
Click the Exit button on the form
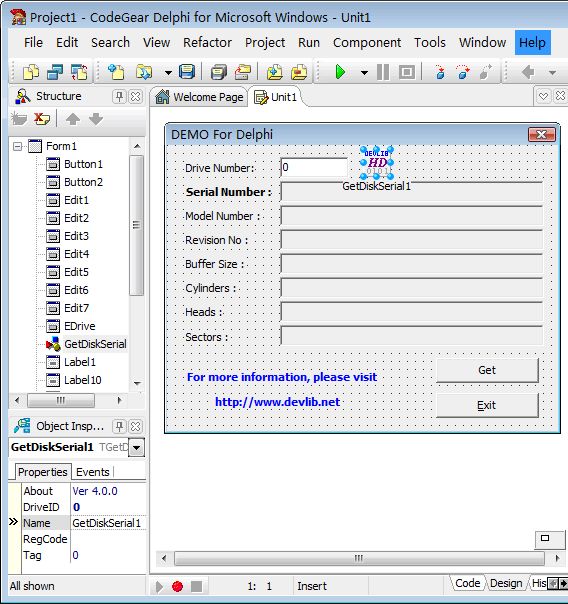click(487, 405)
